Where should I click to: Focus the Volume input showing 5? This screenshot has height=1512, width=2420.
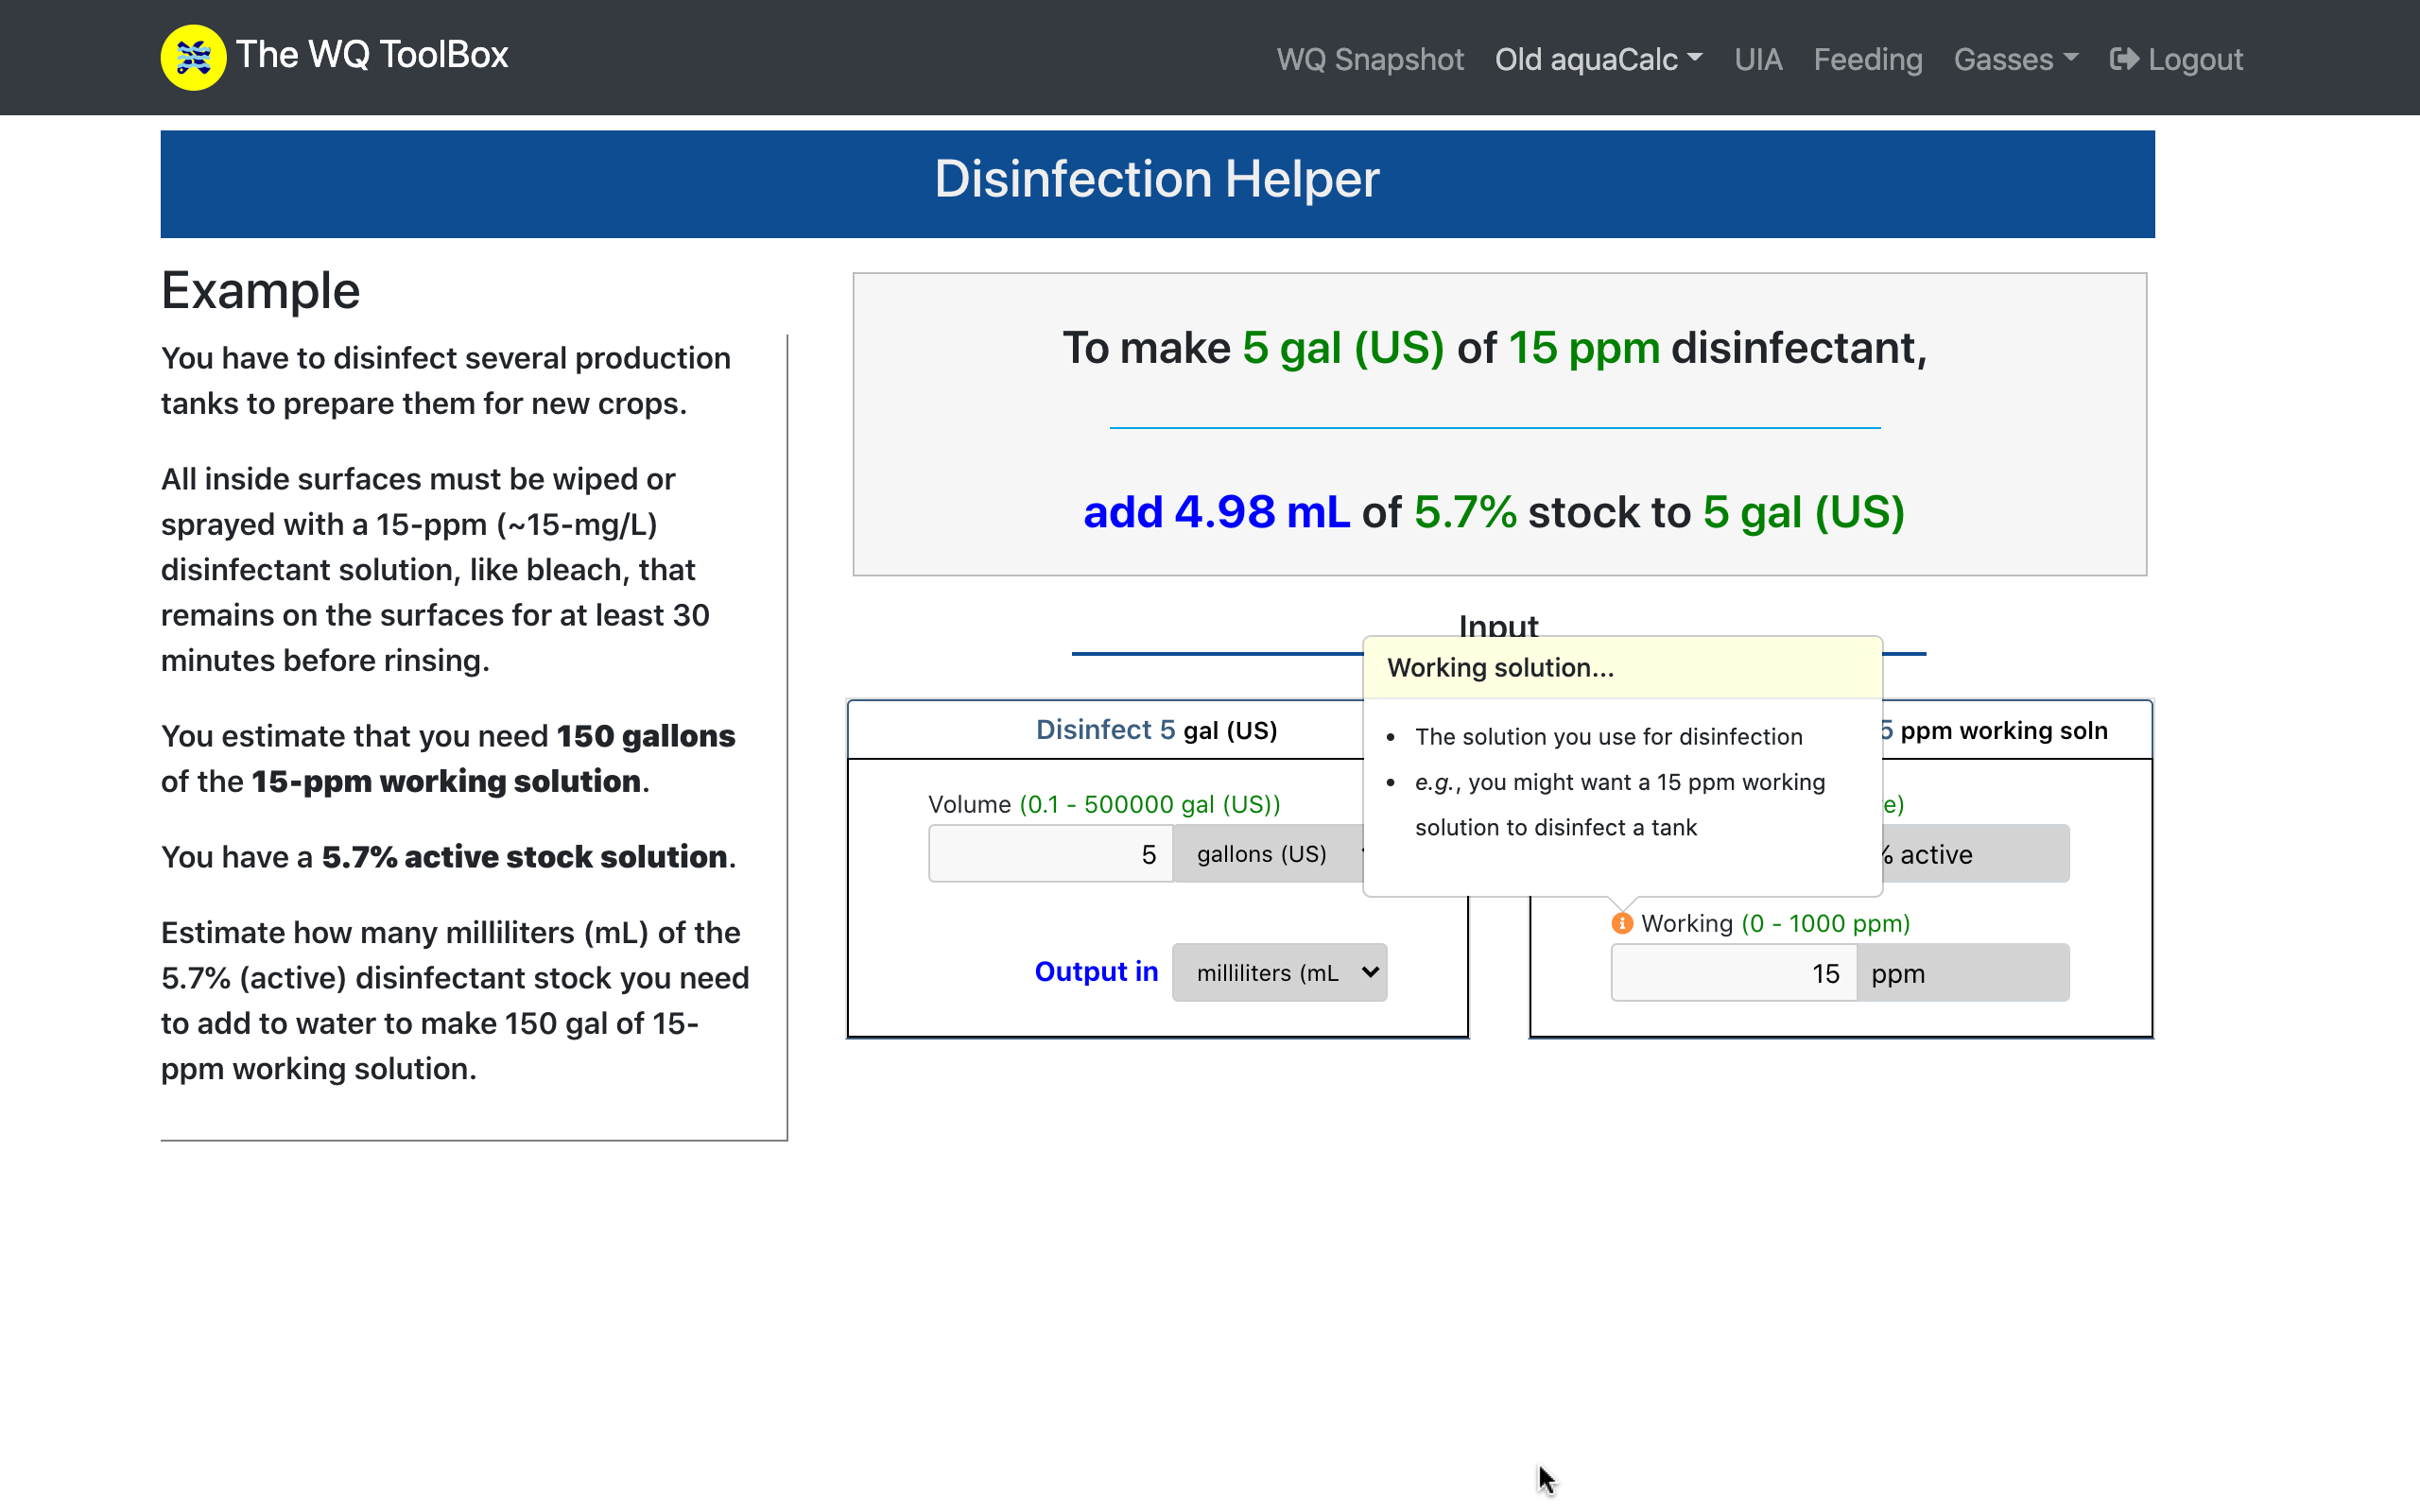1050,854
